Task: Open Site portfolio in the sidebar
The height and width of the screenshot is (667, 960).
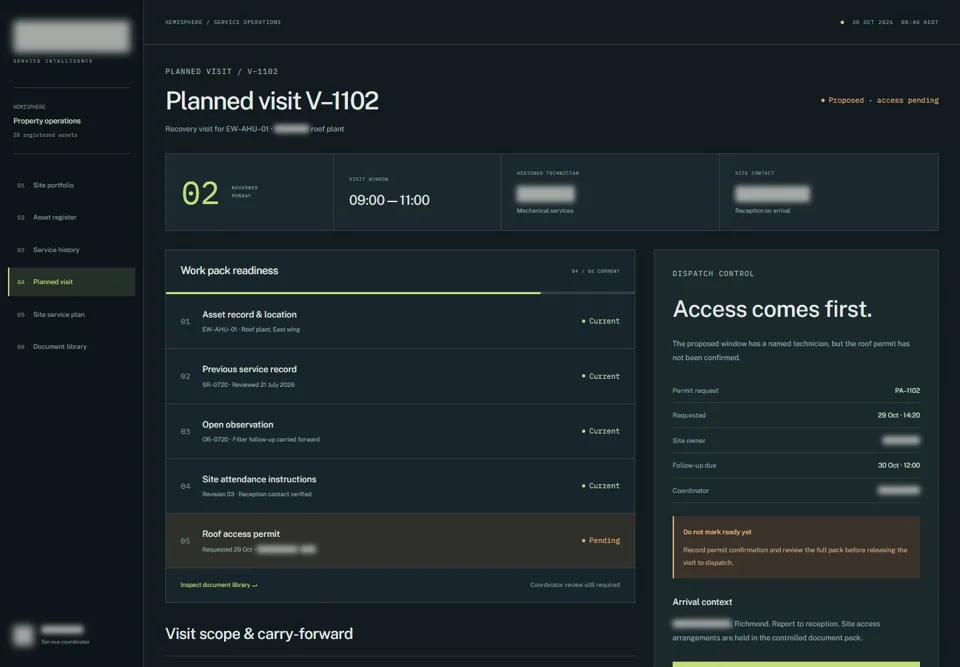Action: [72, 185]
